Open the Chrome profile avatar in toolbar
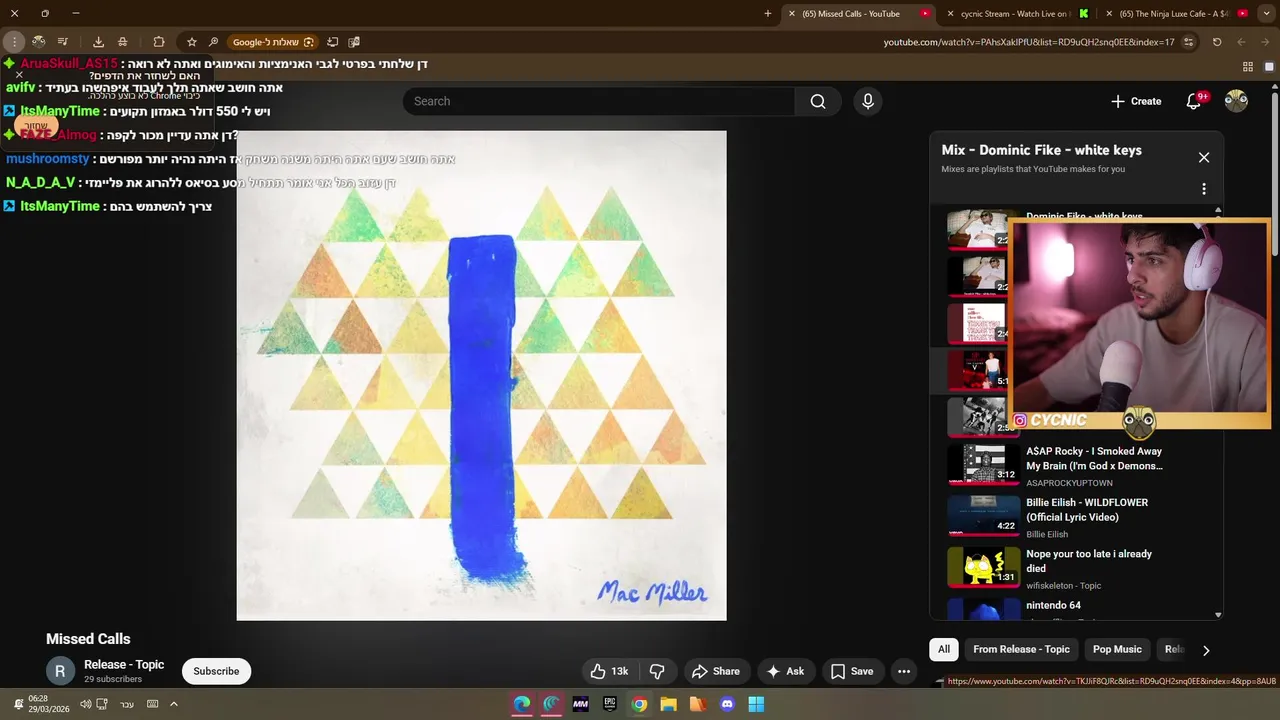The image size is (1280, 720). click(38, 42)
